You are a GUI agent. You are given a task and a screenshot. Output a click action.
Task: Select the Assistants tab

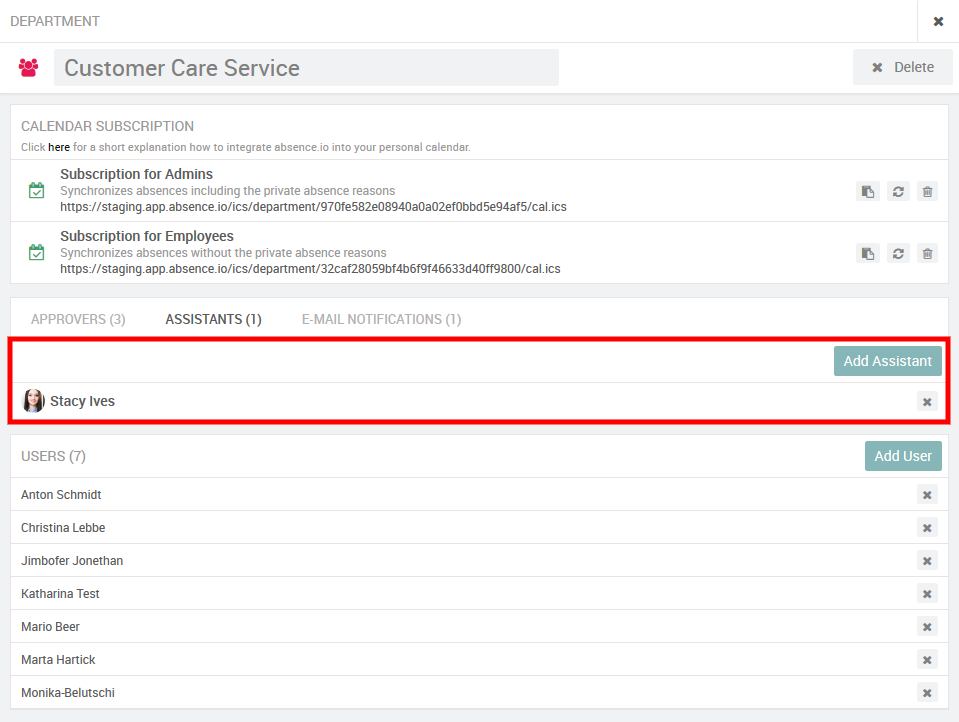click(x=213, y=320)
